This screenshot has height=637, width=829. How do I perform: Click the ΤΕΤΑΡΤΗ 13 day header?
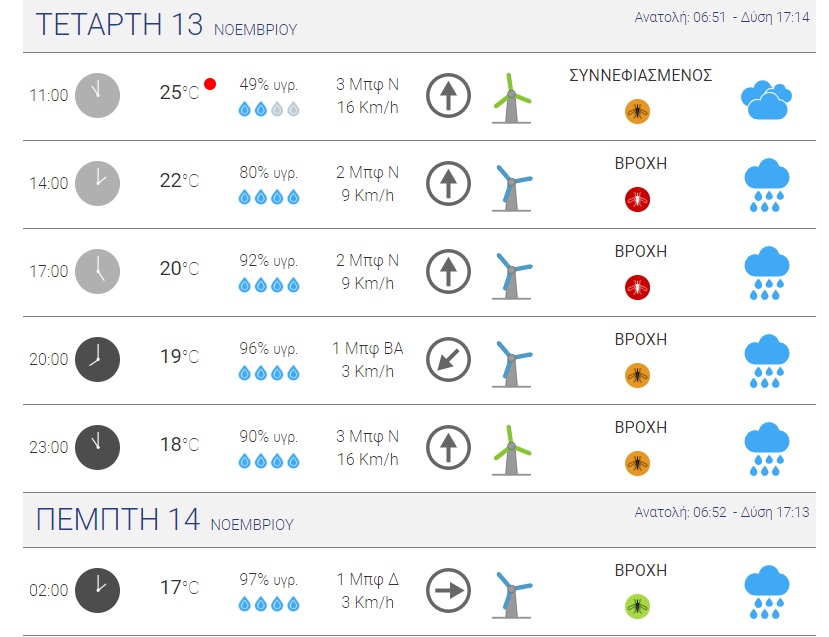[119, 26]
